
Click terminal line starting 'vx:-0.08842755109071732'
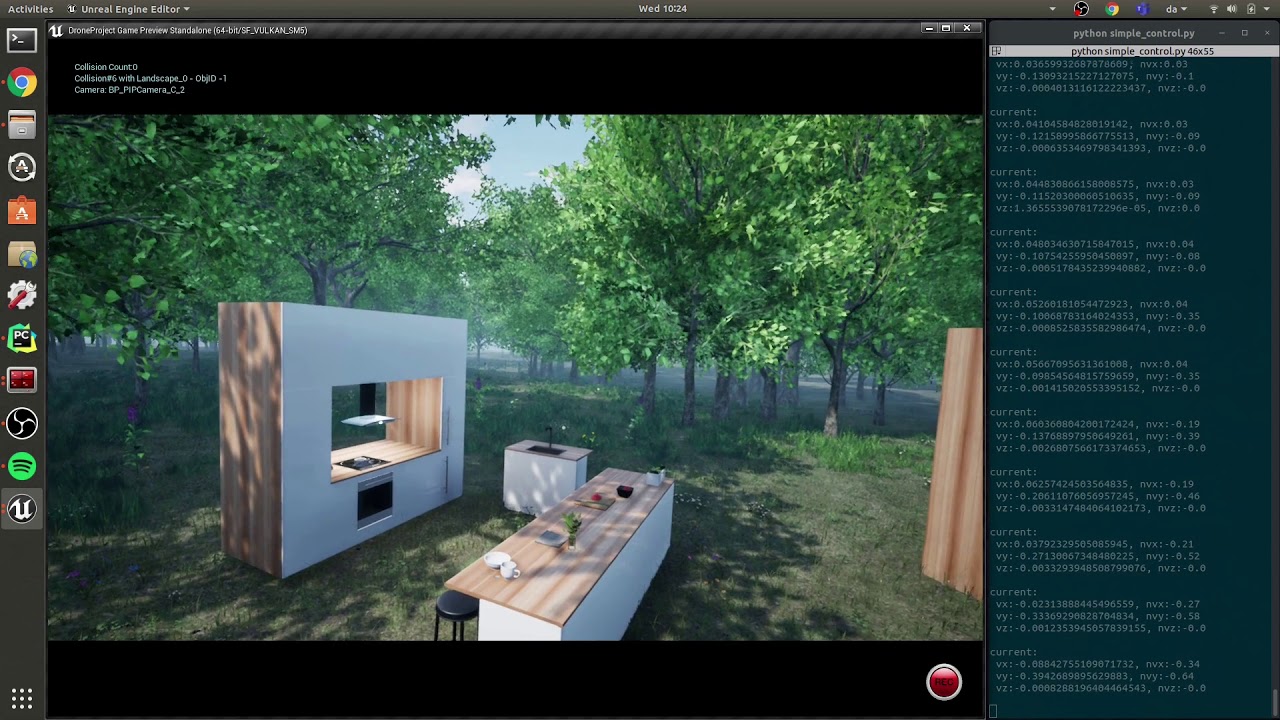point(1098,664)
